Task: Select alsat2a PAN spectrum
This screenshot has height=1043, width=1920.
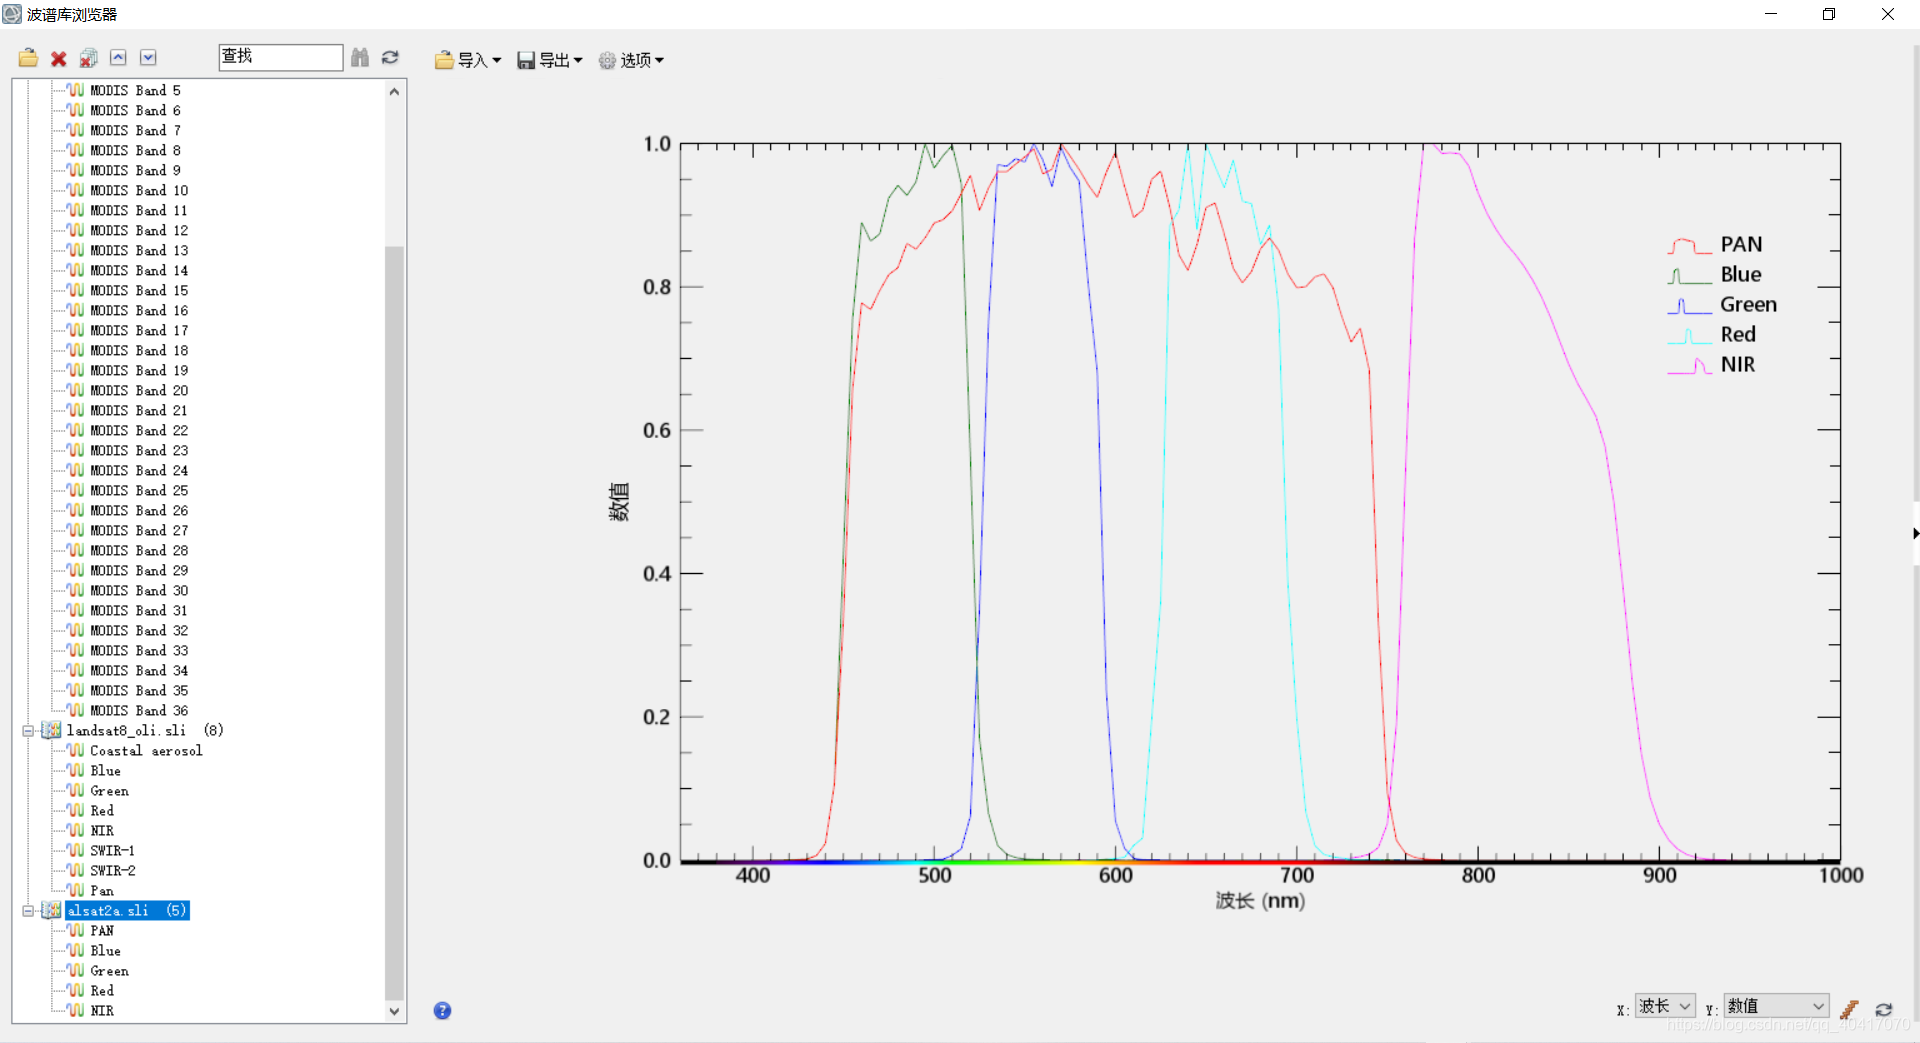Action: tap(102, 931)
